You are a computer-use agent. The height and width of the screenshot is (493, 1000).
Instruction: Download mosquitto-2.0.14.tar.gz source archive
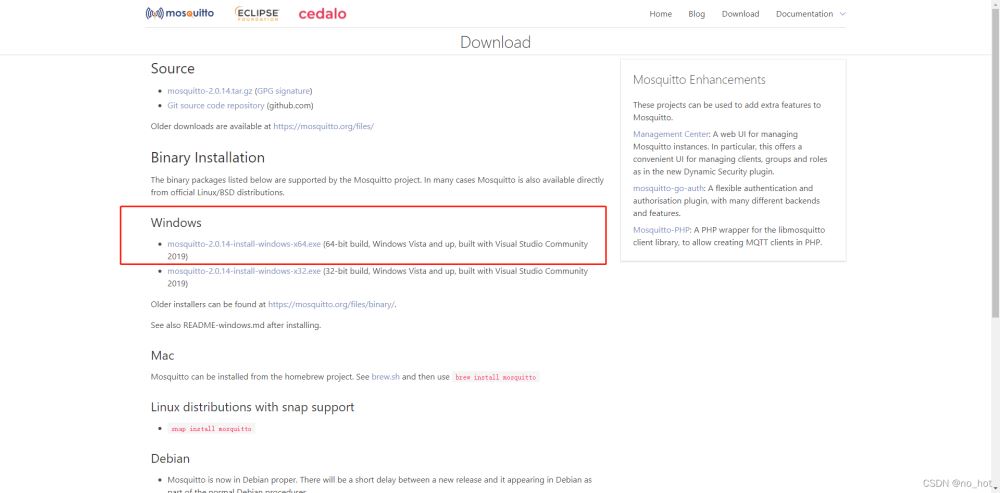(210, 91)
